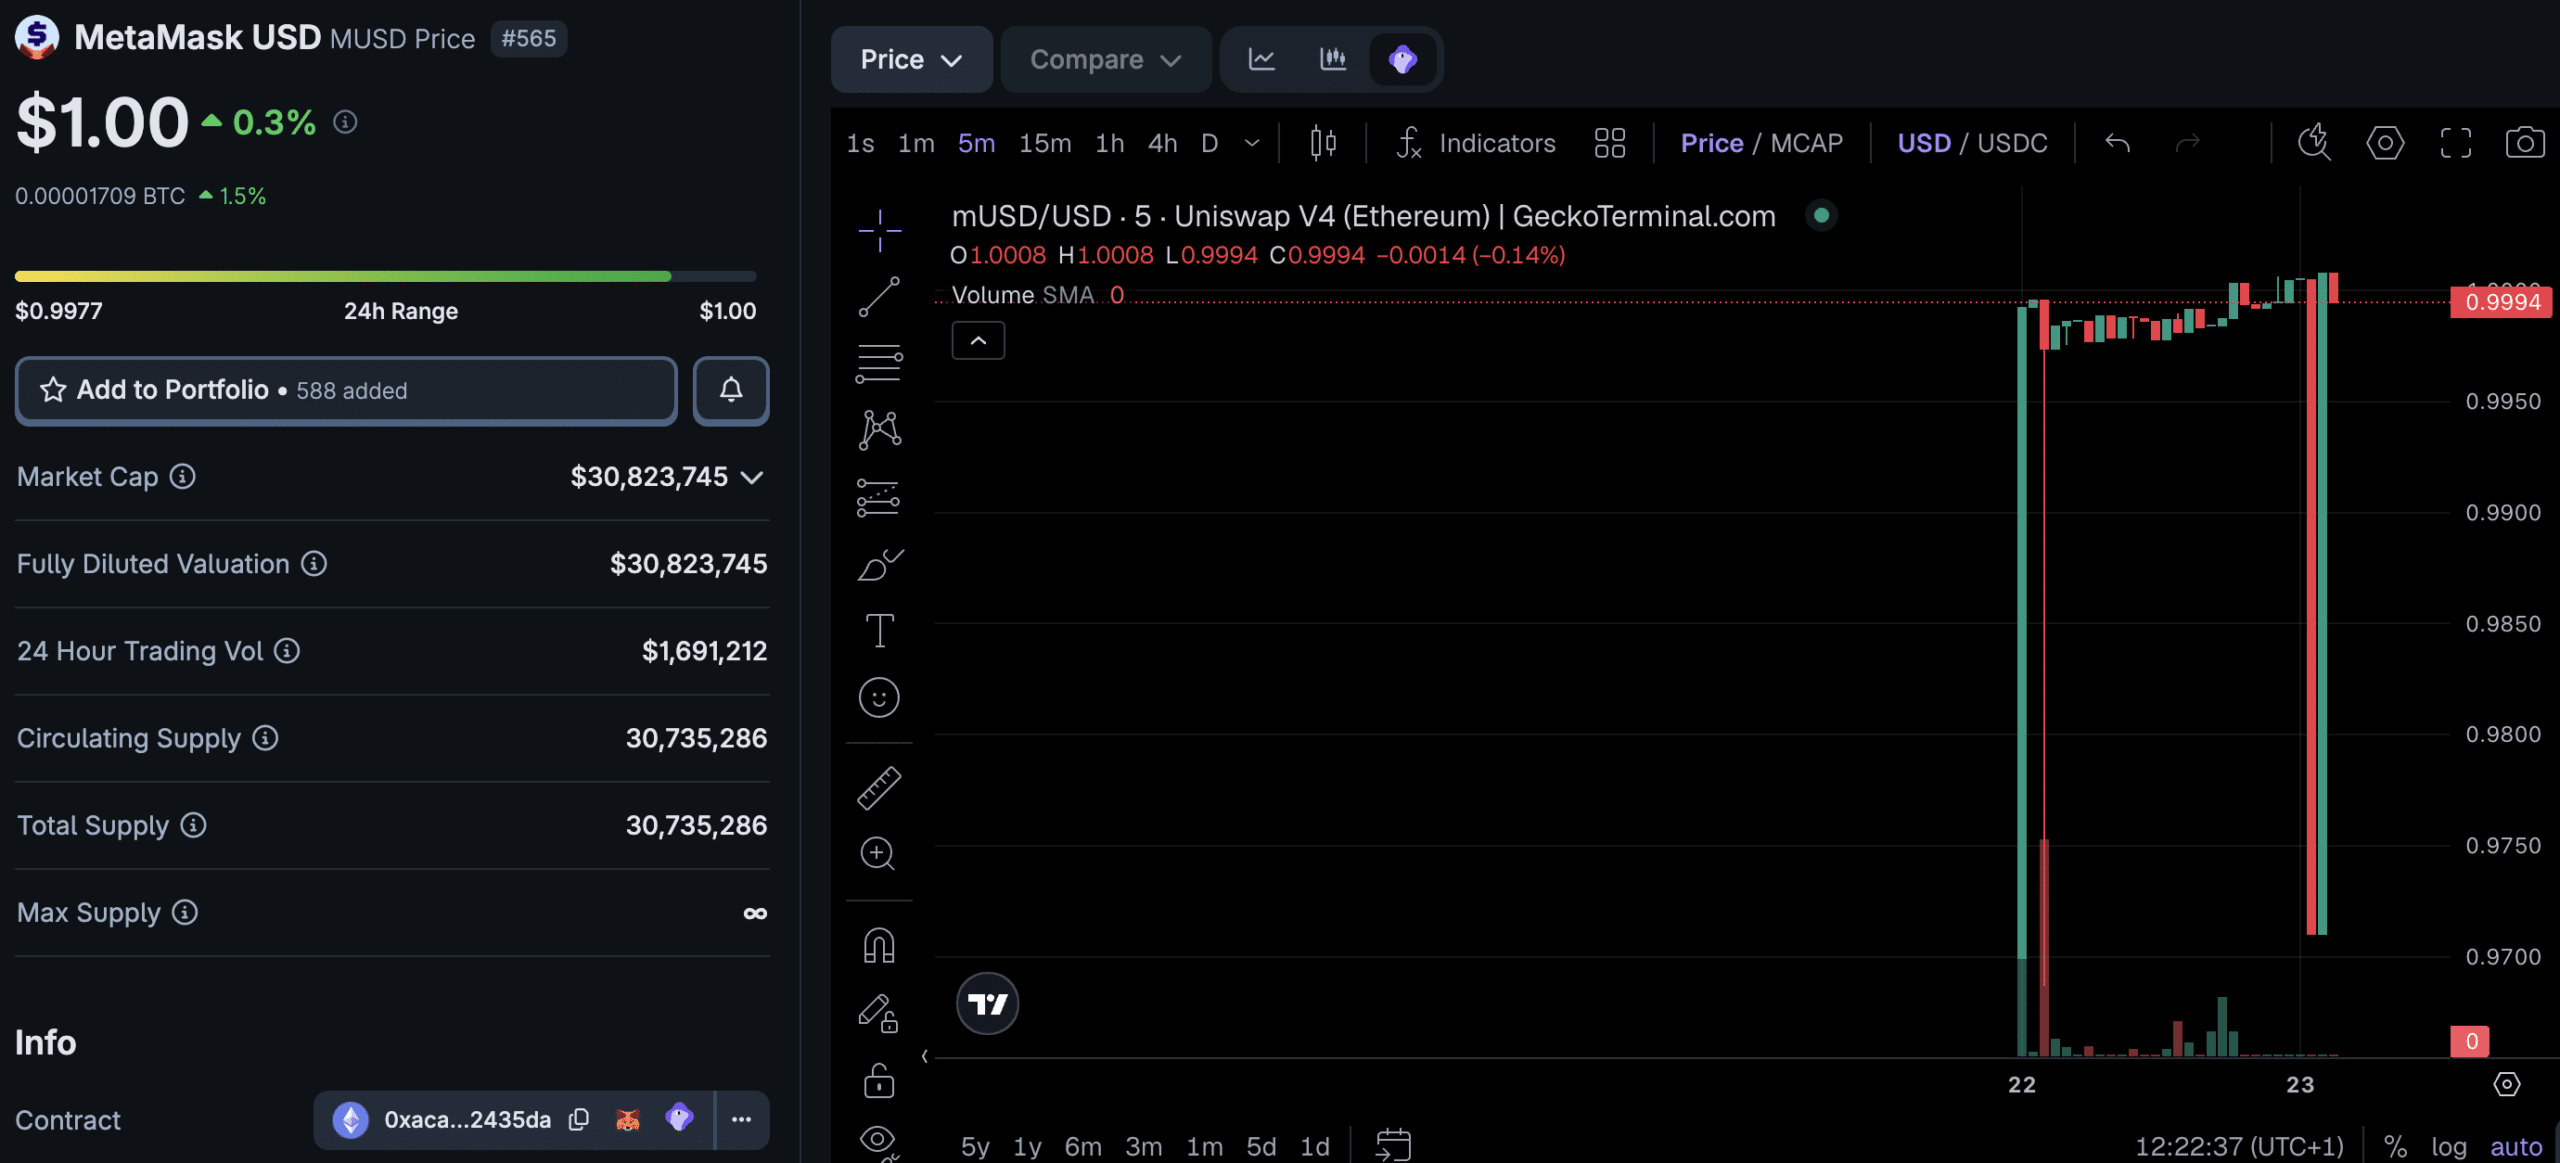The image size is (2560, 1163).
Task: Open contract more options menu
Action: pos(741,1119)
